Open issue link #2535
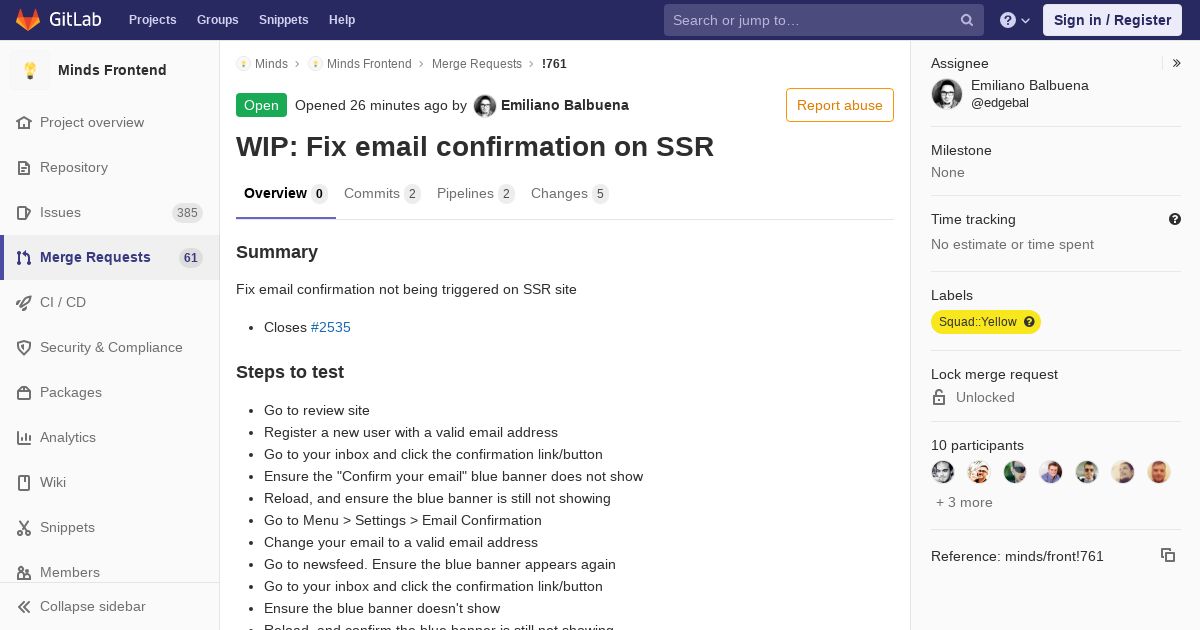Screen dimensions: 1200x630 [331, 327]
